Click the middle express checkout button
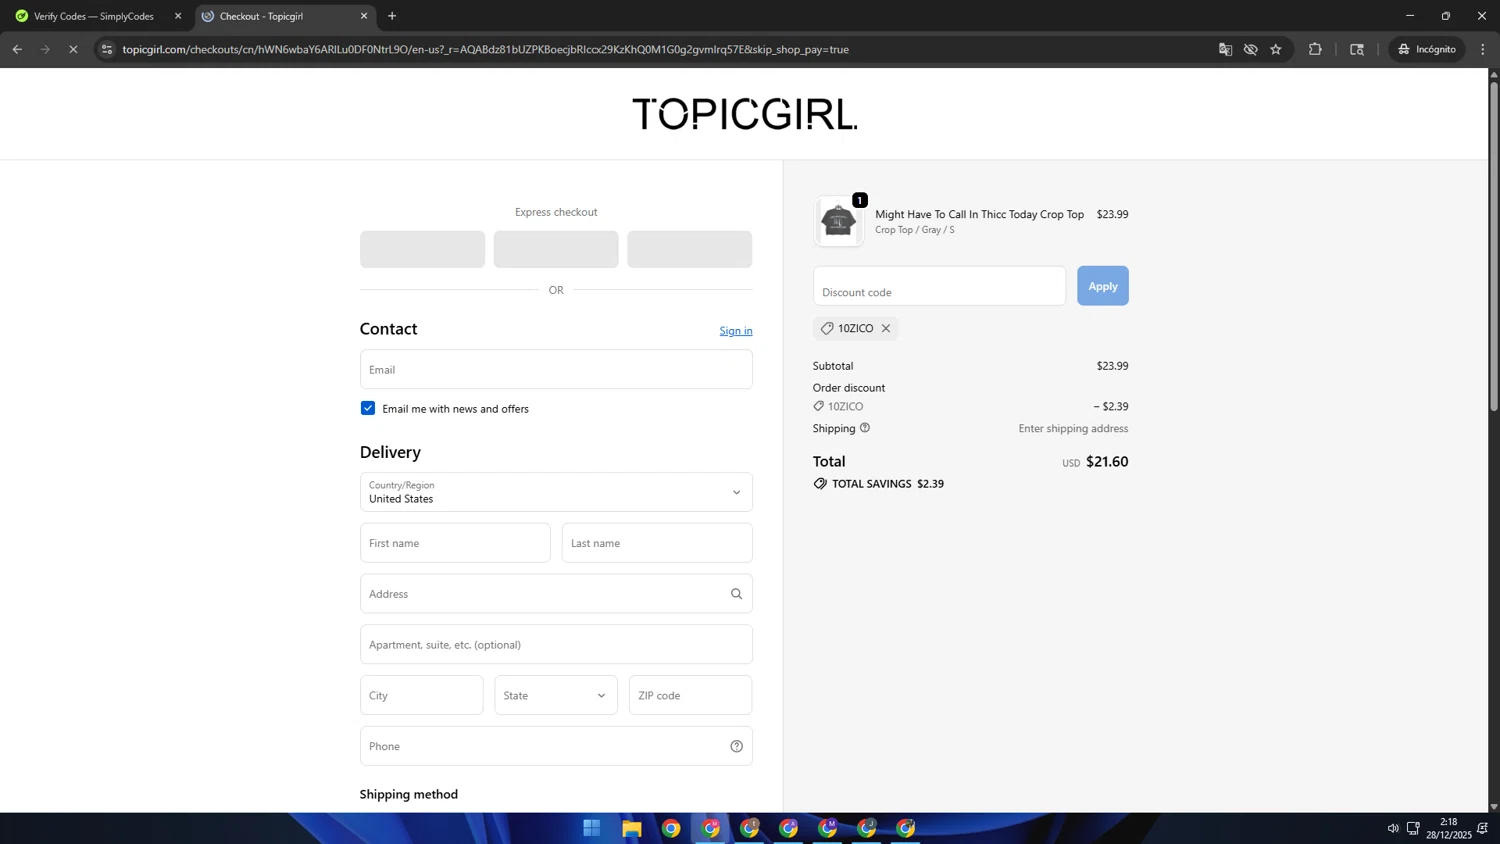This screenshot has width=1500, height=844. (556, 249)
